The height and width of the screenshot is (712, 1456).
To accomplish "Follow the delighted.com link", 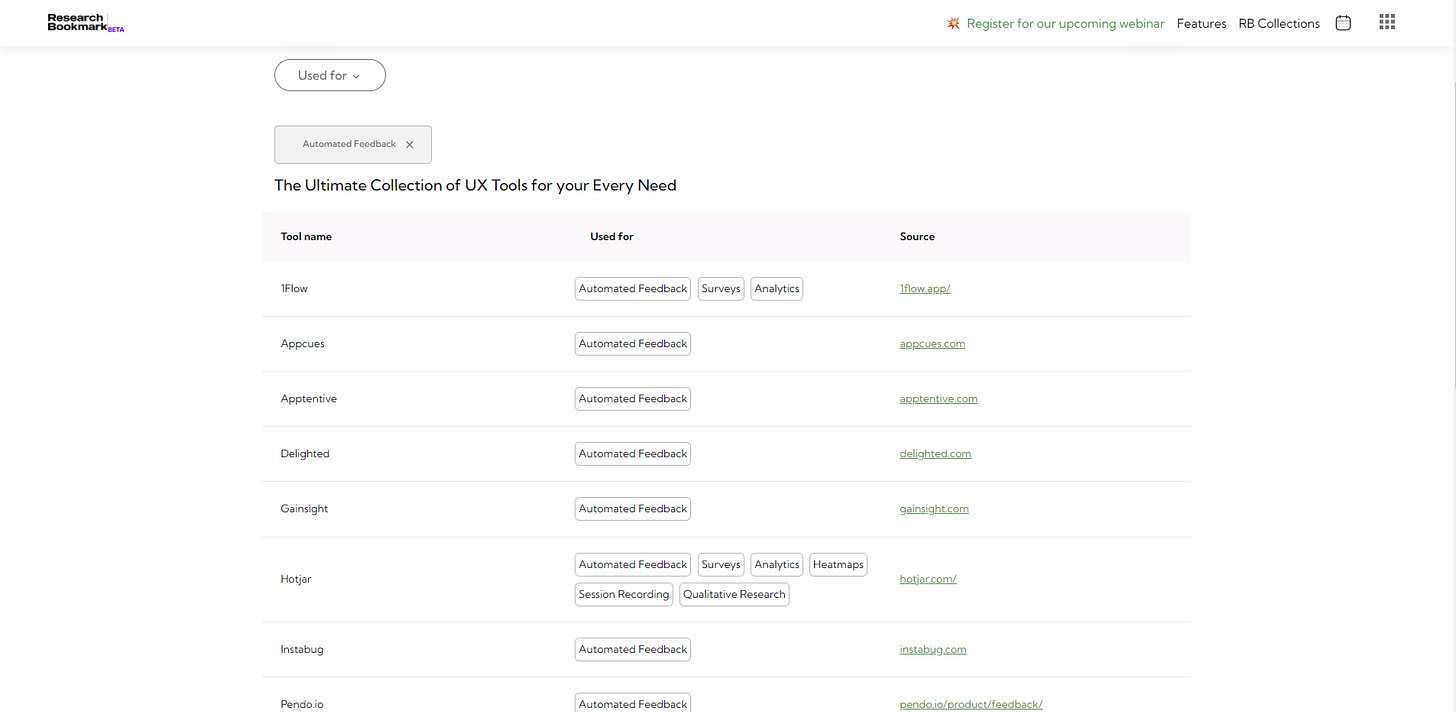I will point(935,453).
